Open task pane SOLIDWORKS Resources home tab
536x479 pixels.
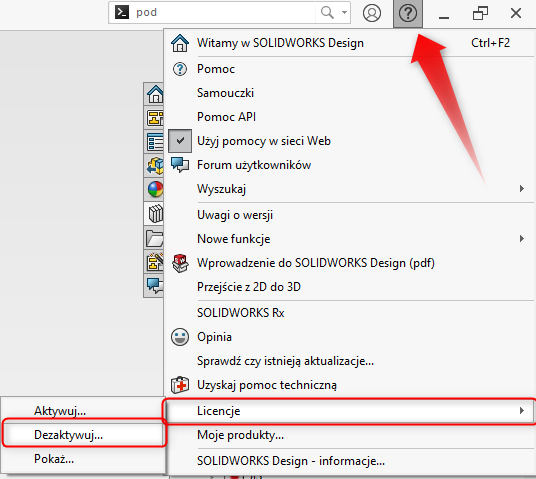(154, 94)
